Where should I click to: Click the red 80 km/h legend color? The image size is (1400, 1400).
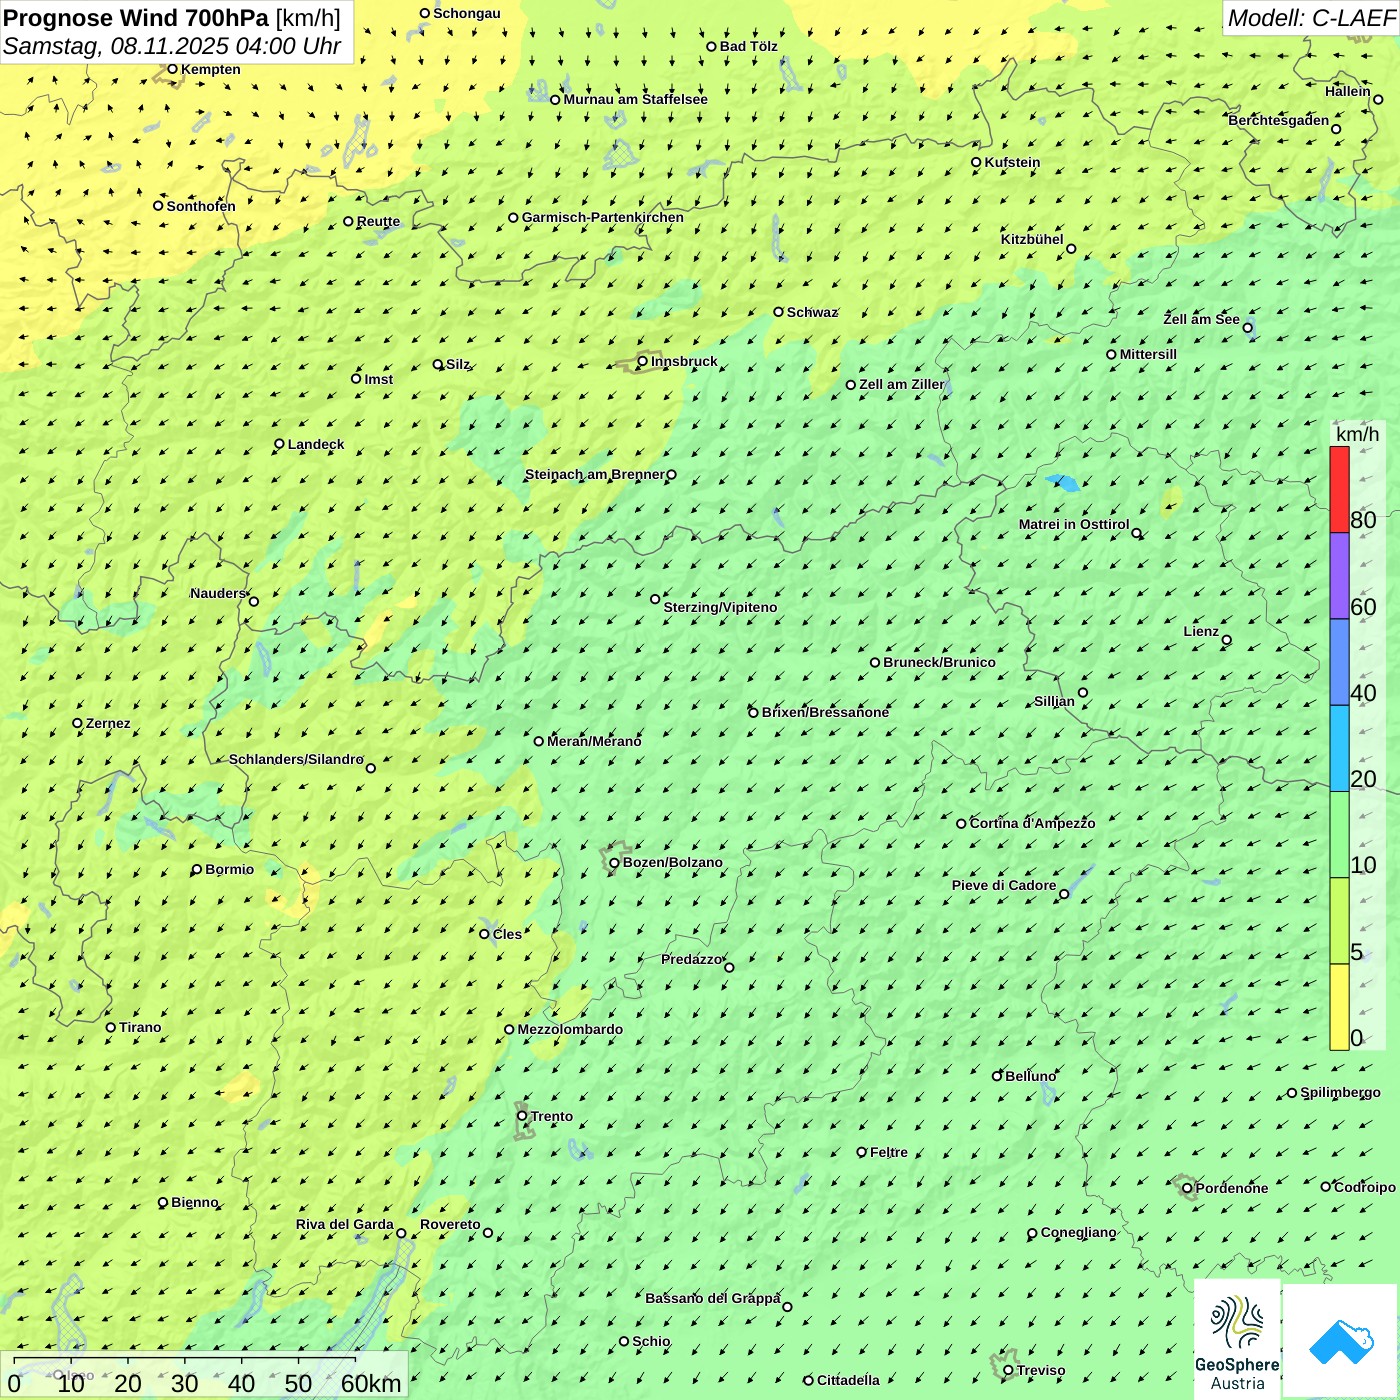[1339, 489]
